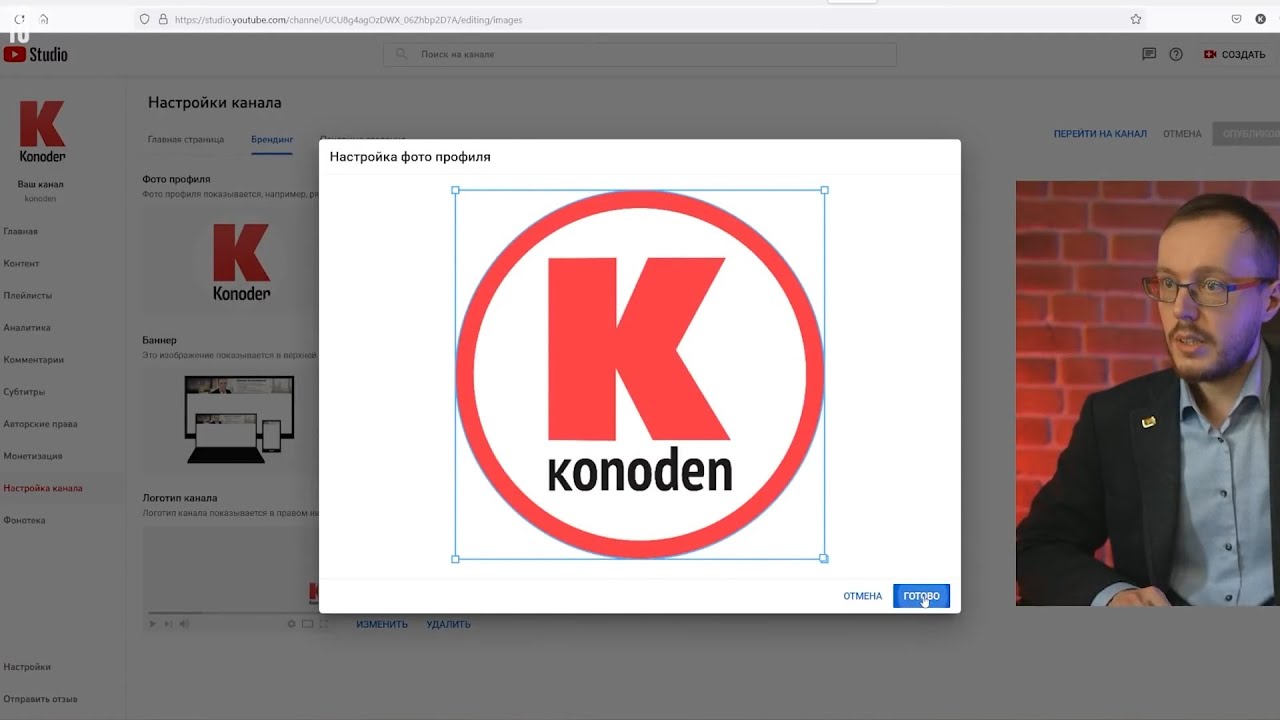1280x720 pixels.
Task: Click the browser URL address field
Action: point(640,19)
